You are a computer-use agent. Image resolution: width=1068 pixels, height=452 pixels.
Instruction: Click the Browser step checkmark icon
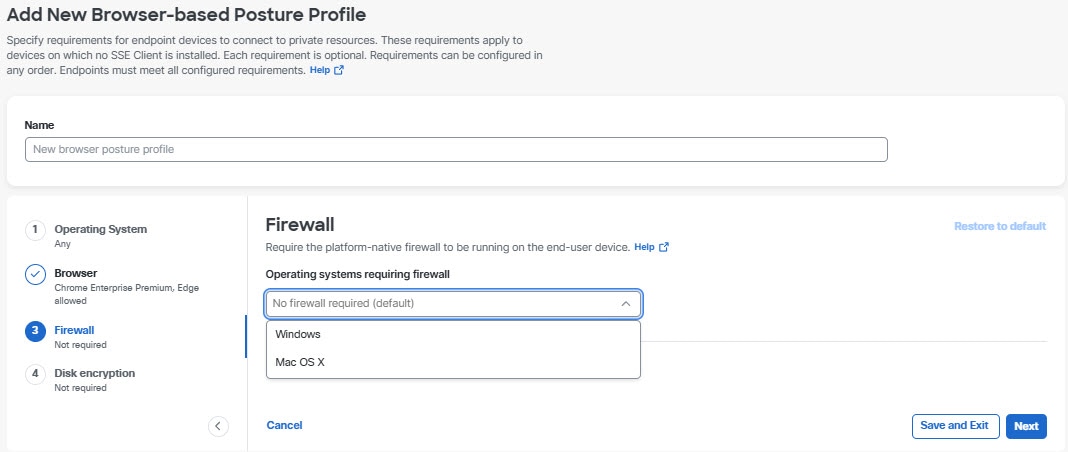click(35, 275)
